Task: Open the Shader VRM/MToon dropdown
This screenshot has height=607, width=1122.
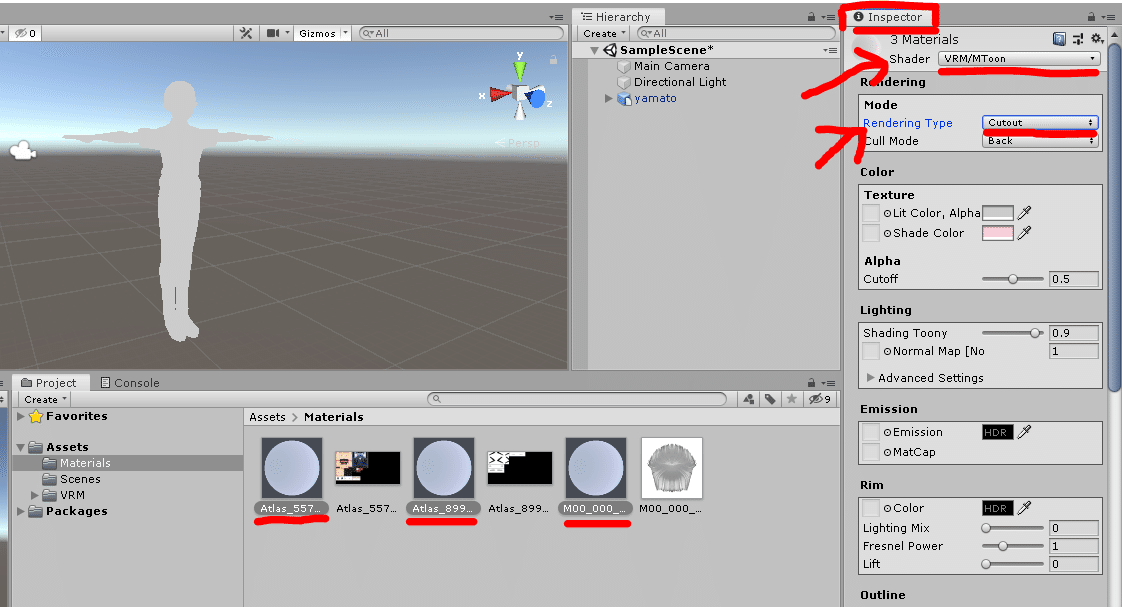Action: click(1019, 59)
